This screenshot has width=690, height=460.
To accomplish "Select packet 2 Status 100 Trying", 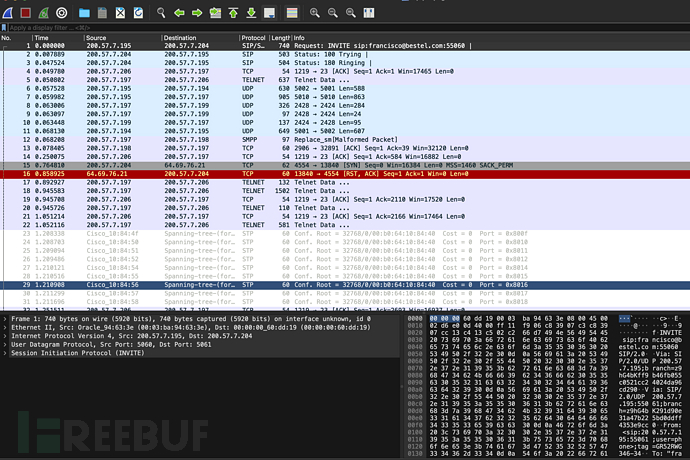I will [x=345, y=54].
